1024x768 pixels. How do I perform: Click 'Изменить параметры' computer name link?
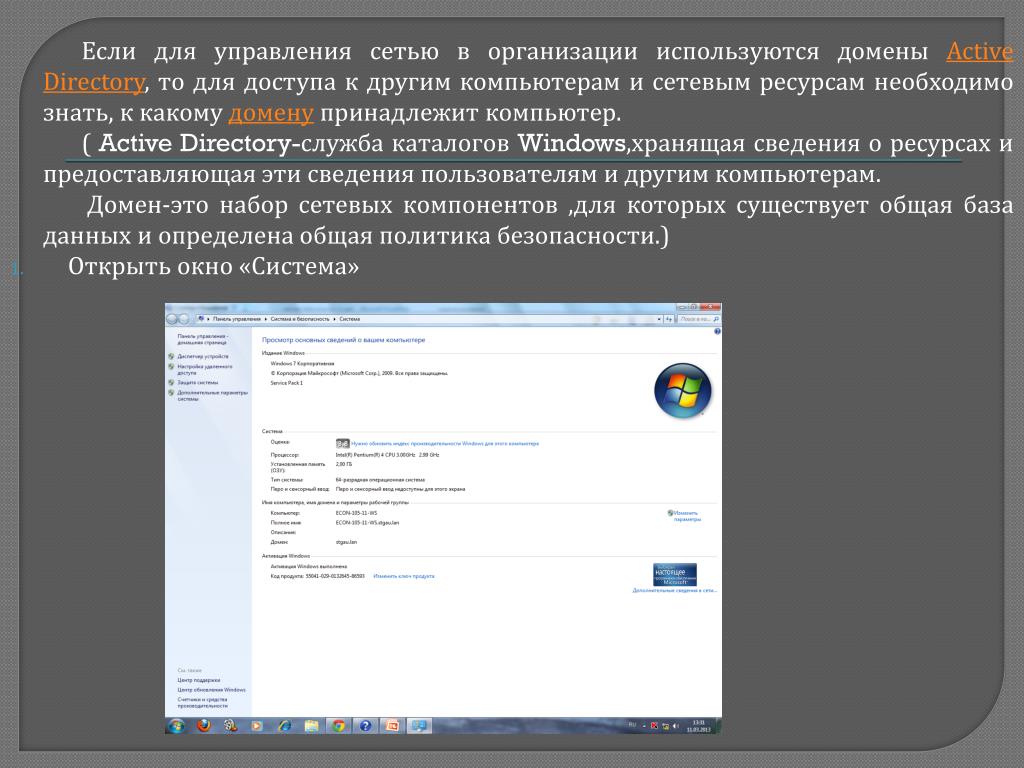687,516
